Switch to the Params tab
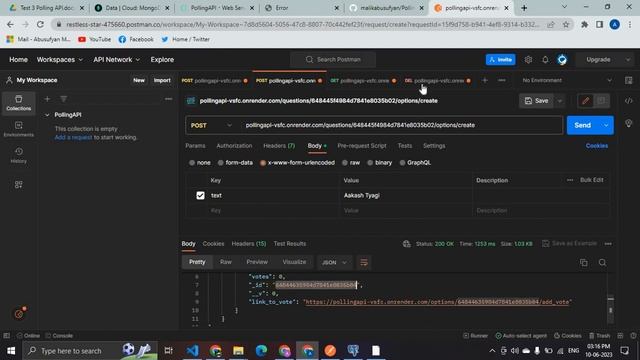 click(195, 146)
